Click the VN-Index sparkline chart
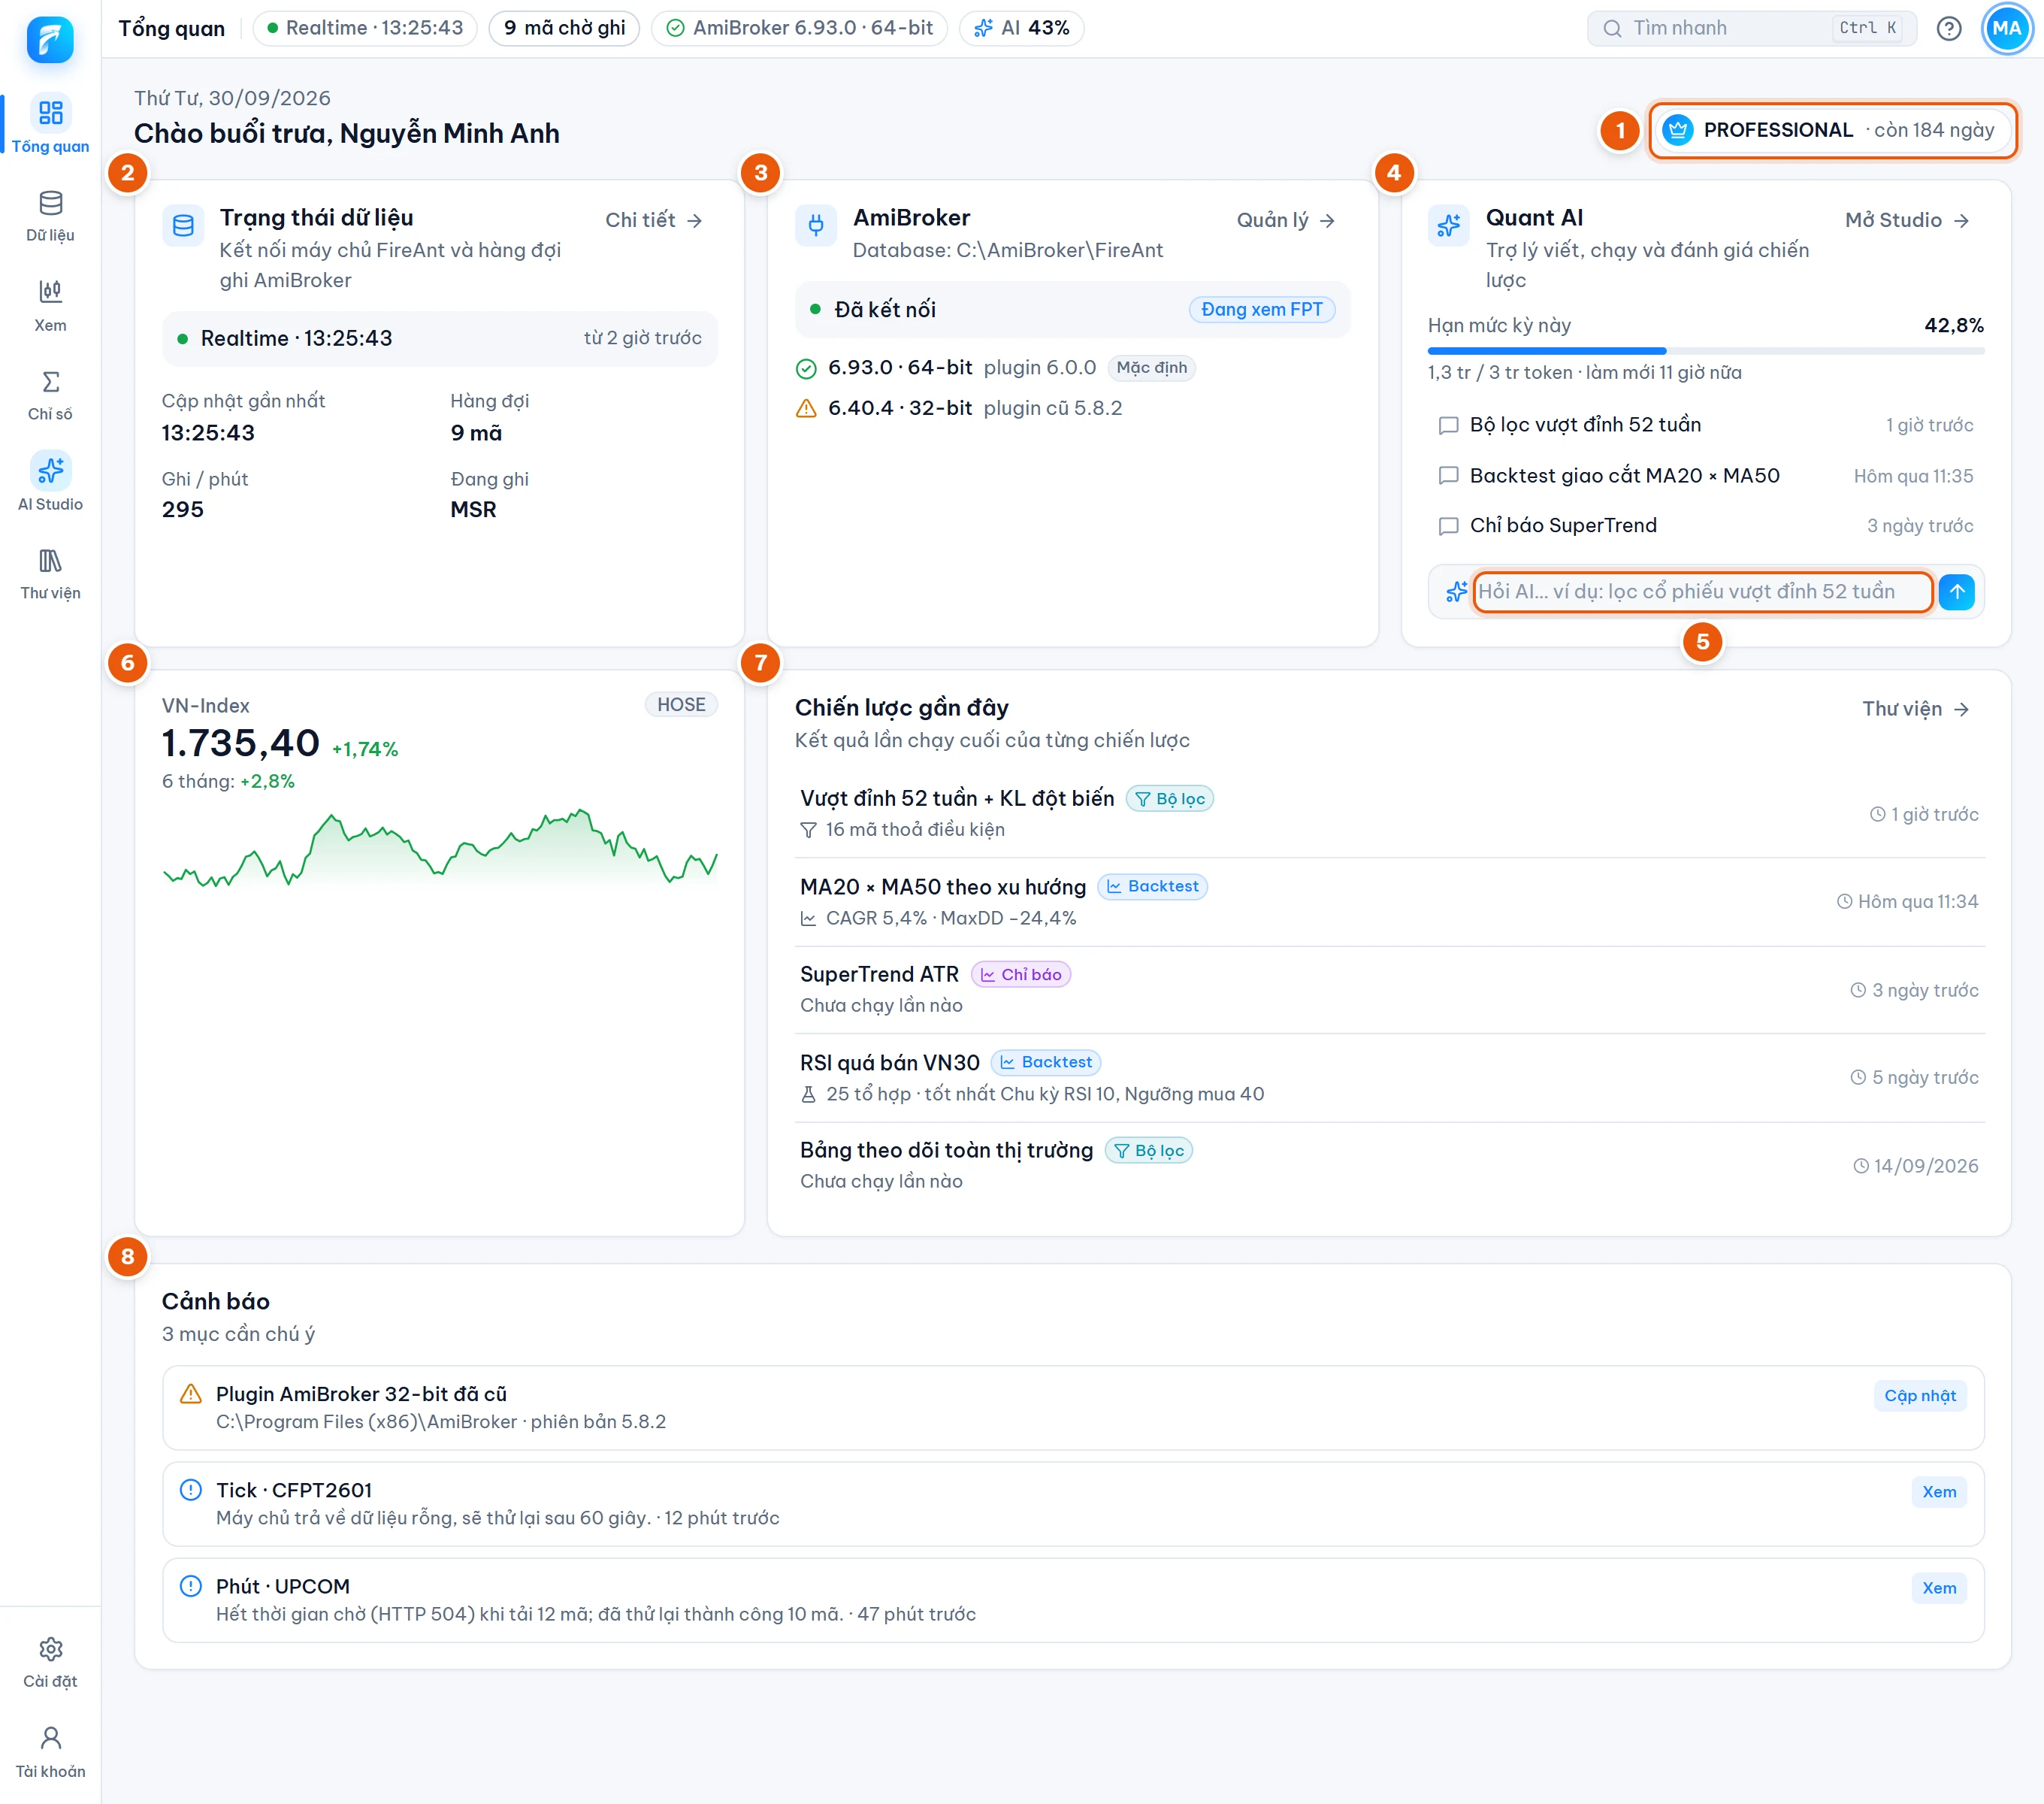The height and width of the screenshot is (1804, 2044). coord(440,848)
